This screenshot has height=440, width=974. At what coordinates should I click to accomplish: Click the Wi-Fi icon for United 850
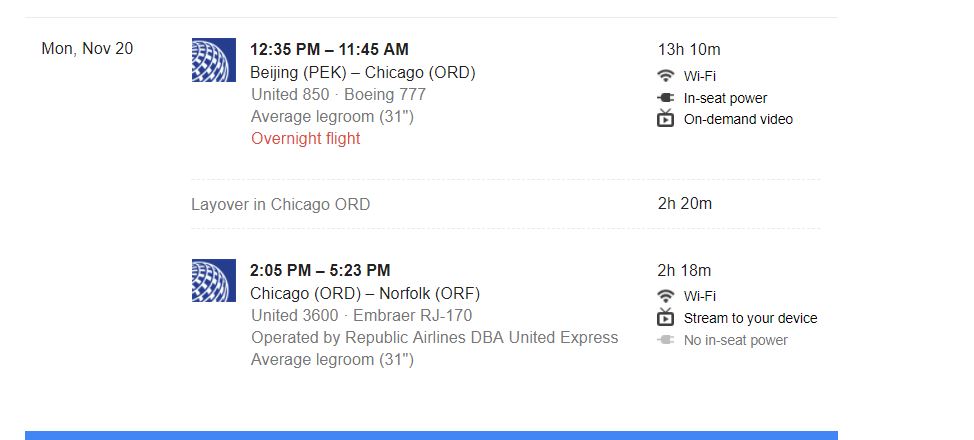[x=665, y=76]
